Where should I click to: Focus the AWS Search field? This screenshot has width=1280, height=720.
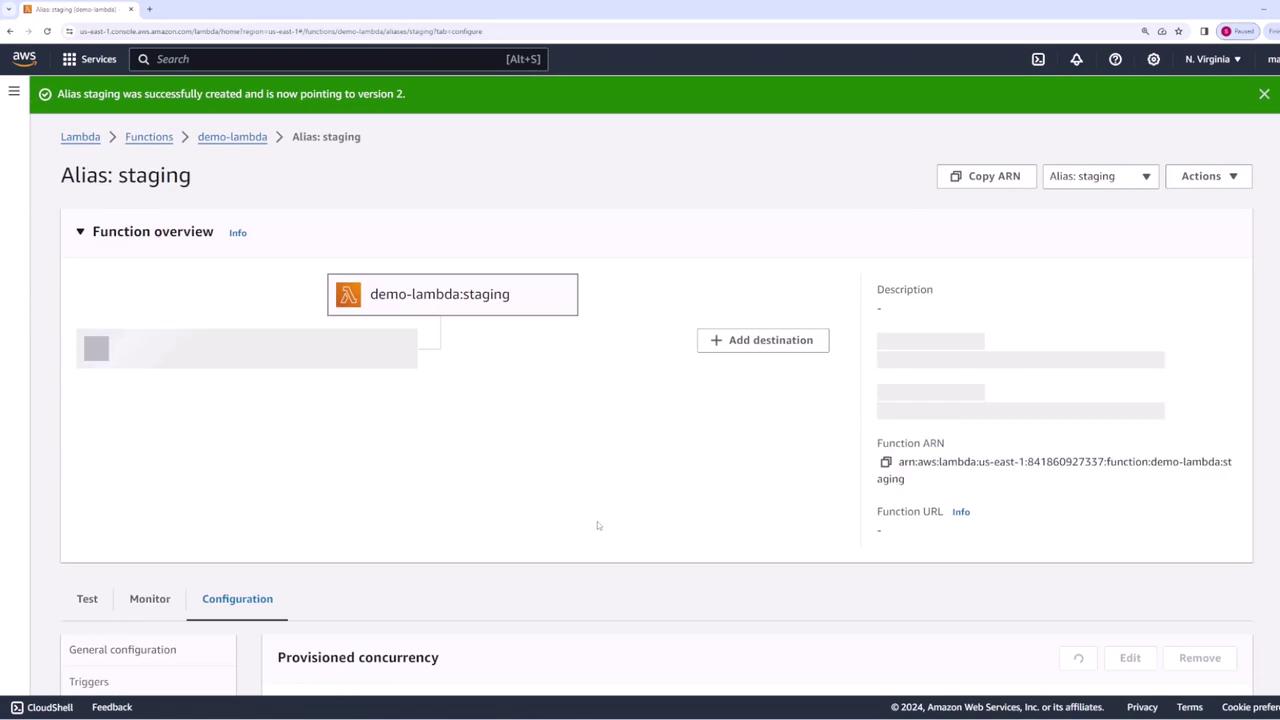pos(339,59)
